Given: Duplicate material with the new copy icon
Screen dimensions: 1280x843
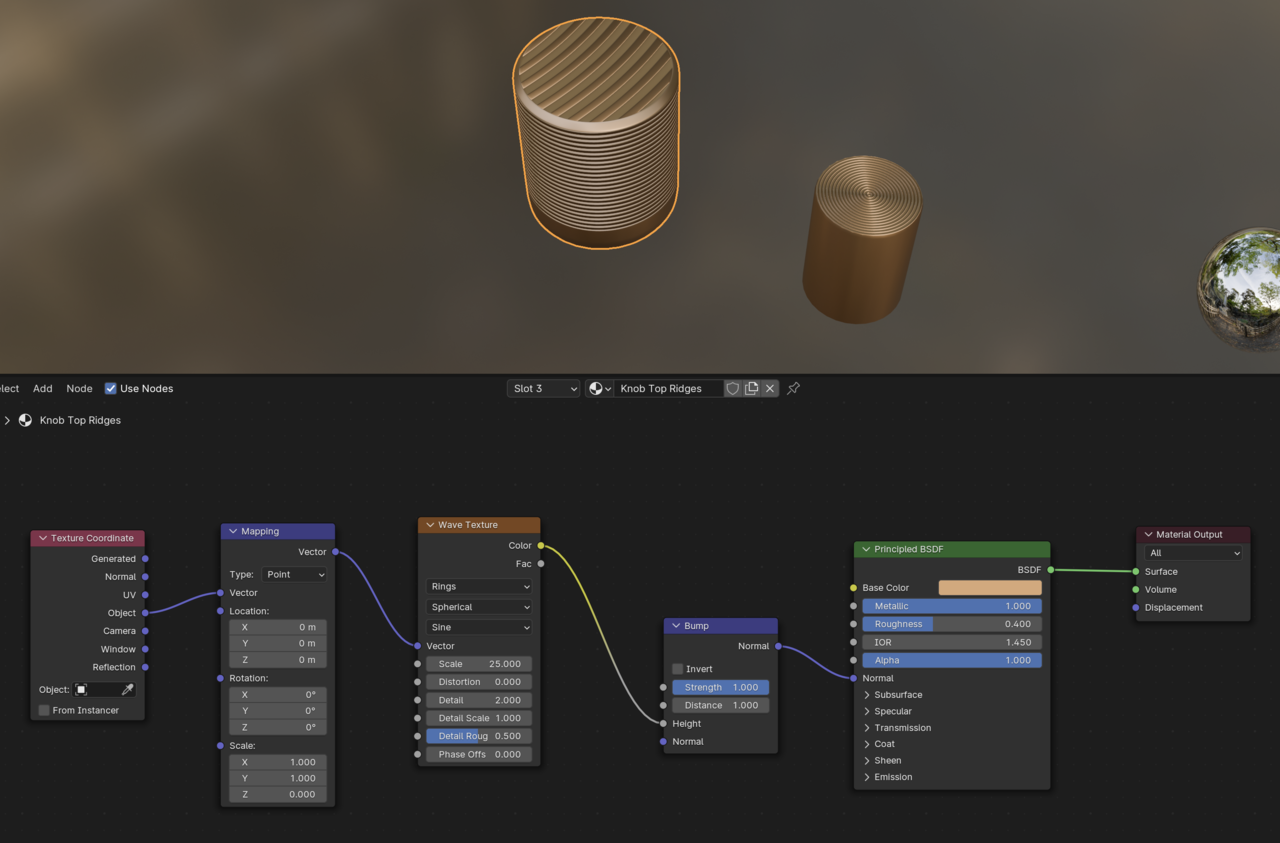Looking at the screenshot, I should [x=751, y=389].
